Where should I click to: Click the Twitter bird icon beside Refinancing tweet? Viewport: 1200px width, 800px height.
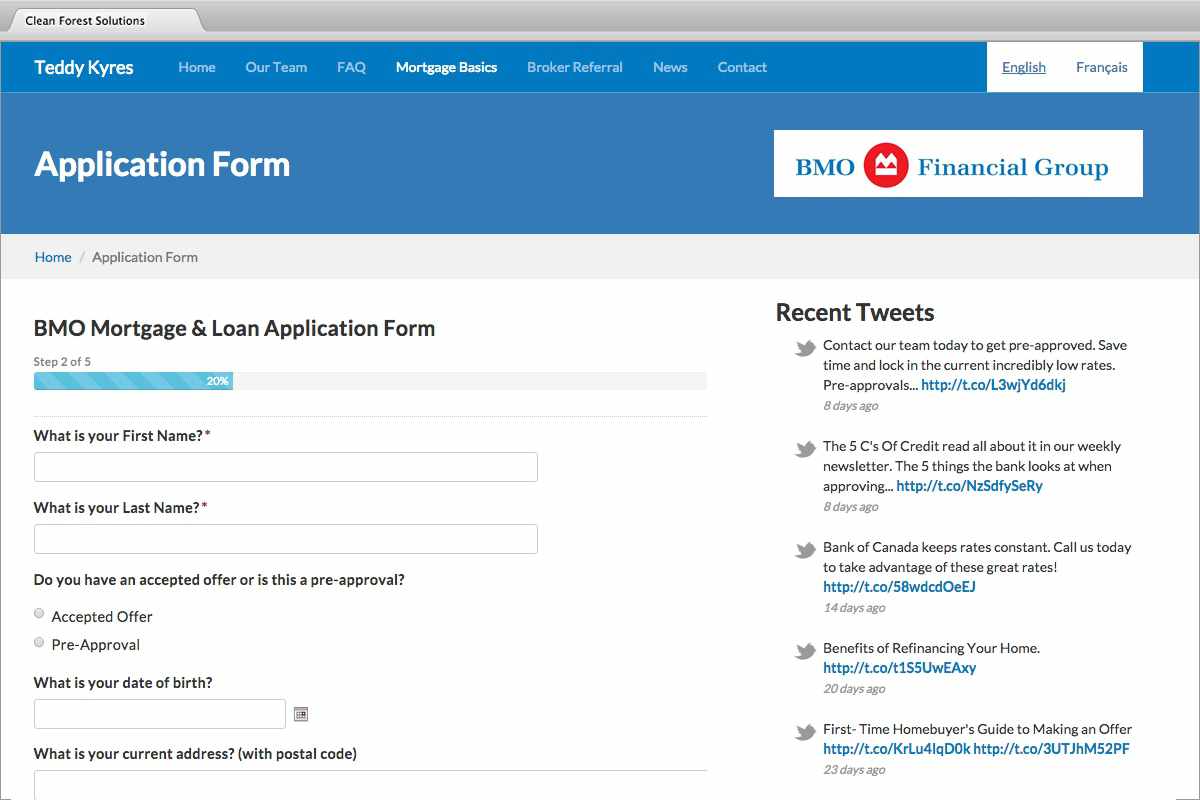click(x=805, y=652)
